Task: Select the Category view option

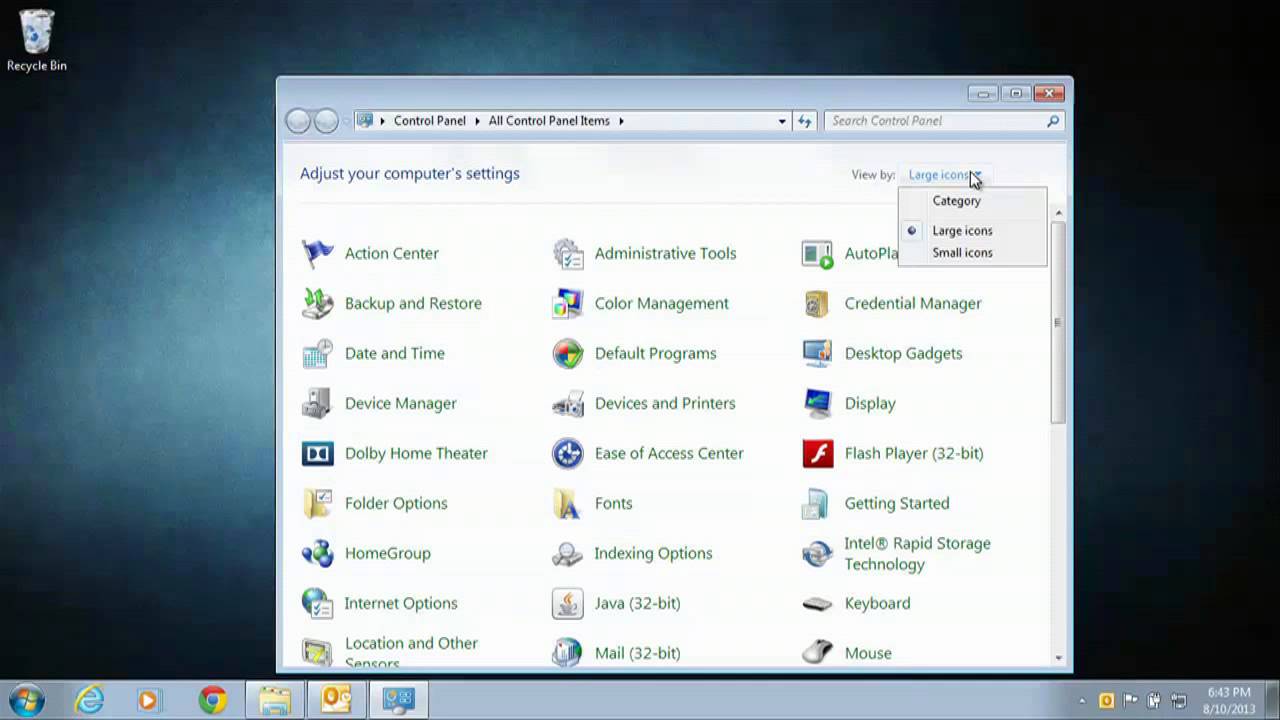Action: 956,200
